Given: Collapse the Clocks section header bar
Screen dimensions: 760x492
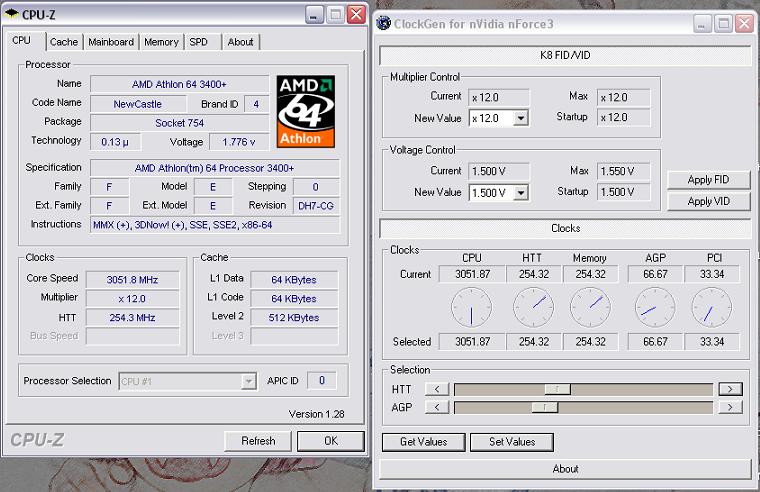Looking at the screenshot, I should [565, 228].
